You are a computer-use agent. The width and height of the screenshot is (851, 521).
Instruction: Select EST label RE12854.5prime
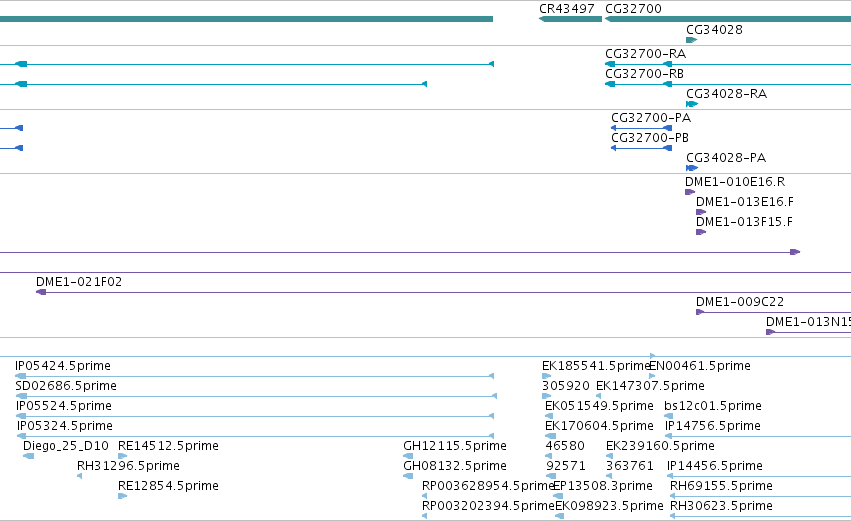(x=168, y=486)
